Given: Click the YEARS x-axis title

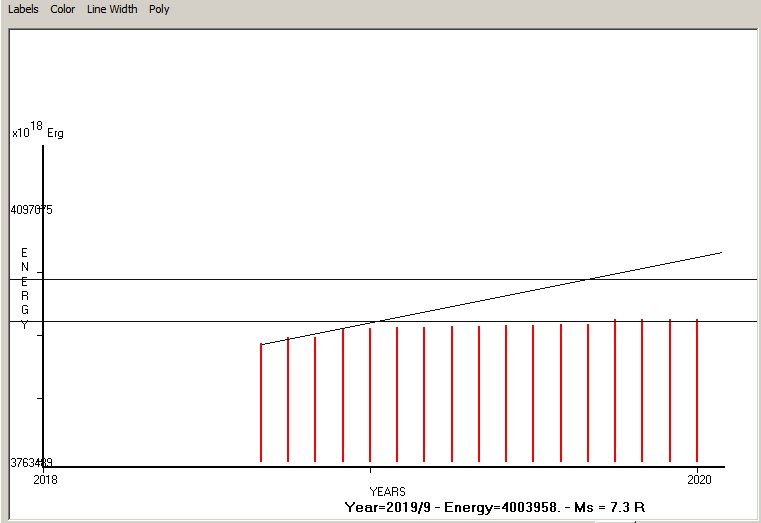Looking at the screenshot, I should click(387, 491).
